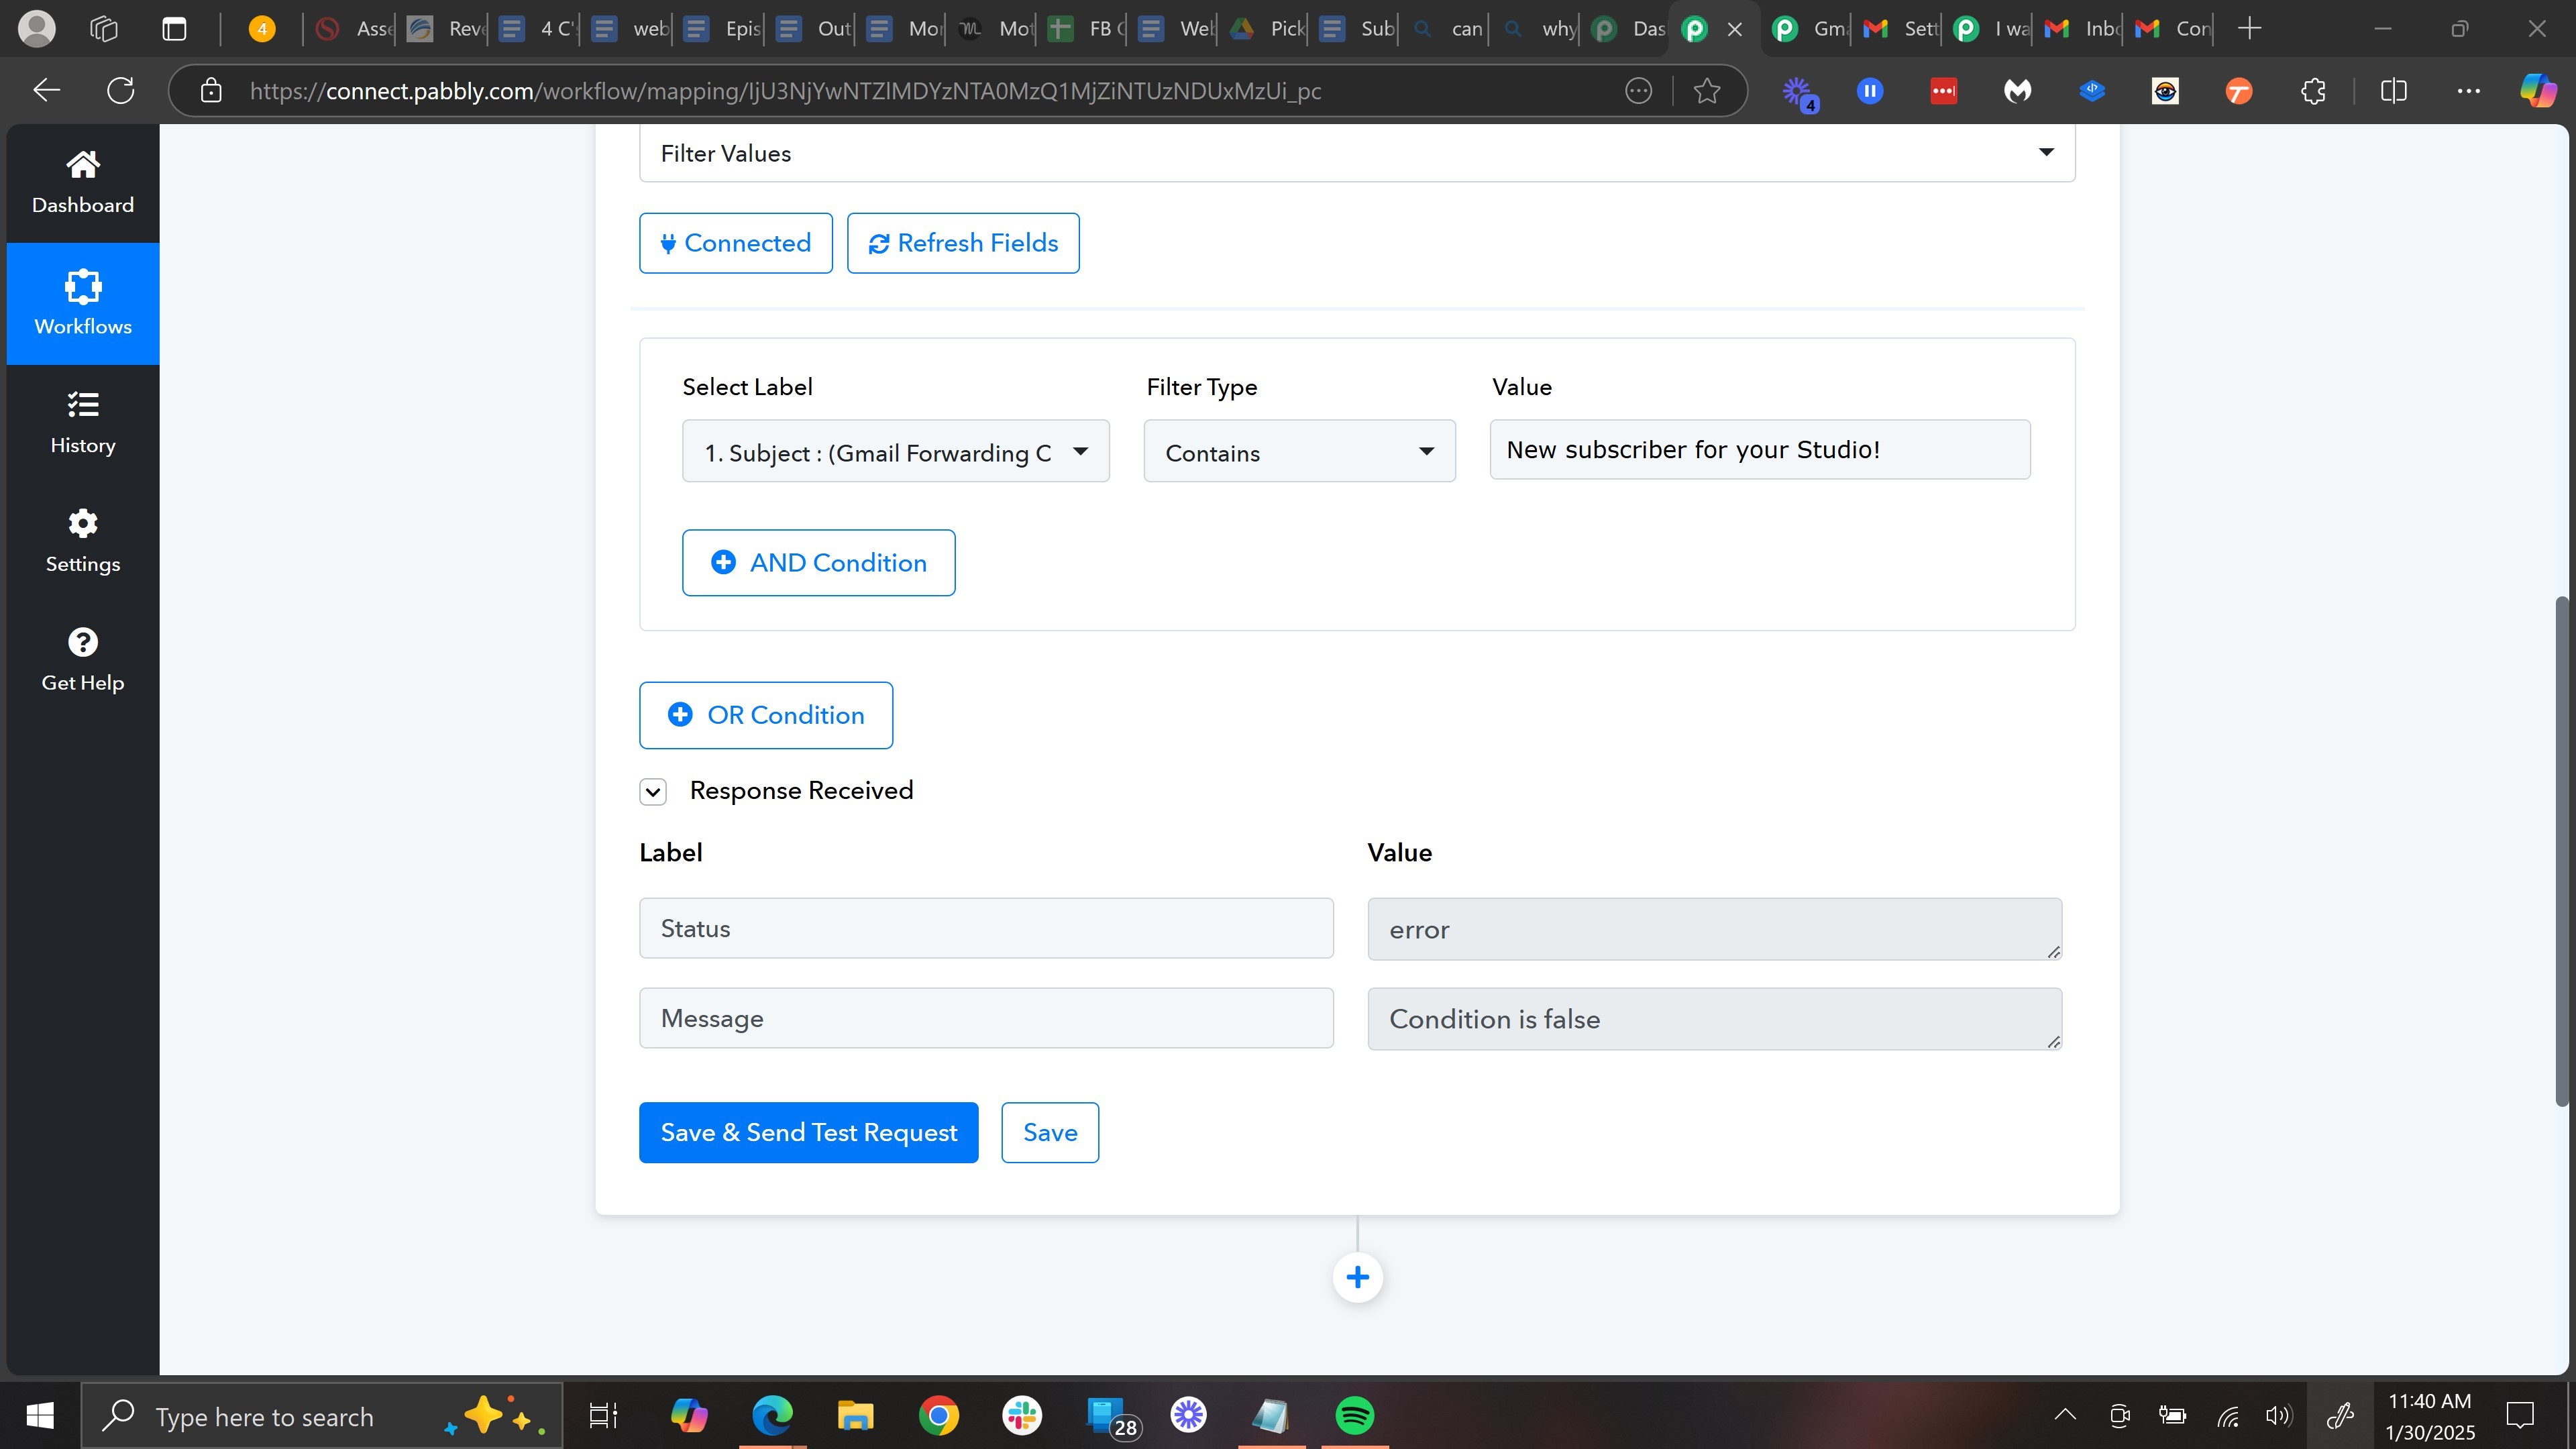Open File Explorer from the taskbar

(855, 1416)
